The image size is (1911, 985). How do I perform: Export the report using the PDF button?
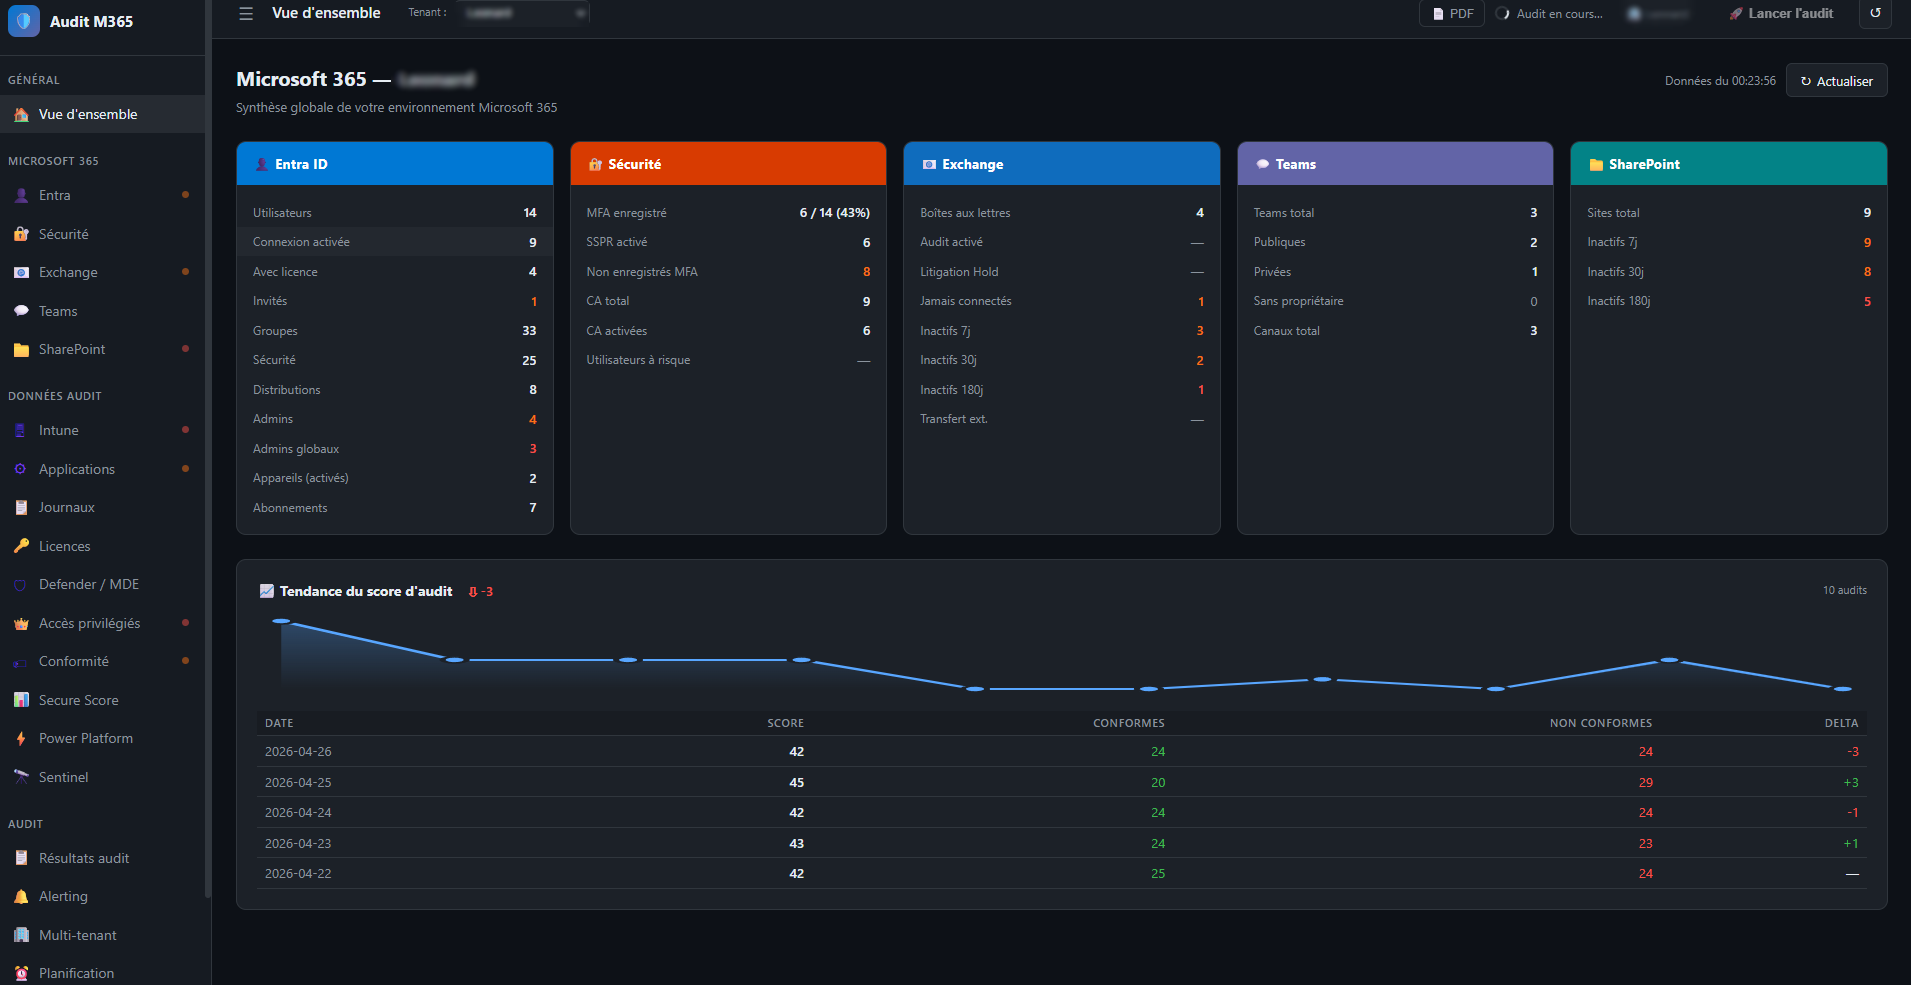click(1451, 13)
